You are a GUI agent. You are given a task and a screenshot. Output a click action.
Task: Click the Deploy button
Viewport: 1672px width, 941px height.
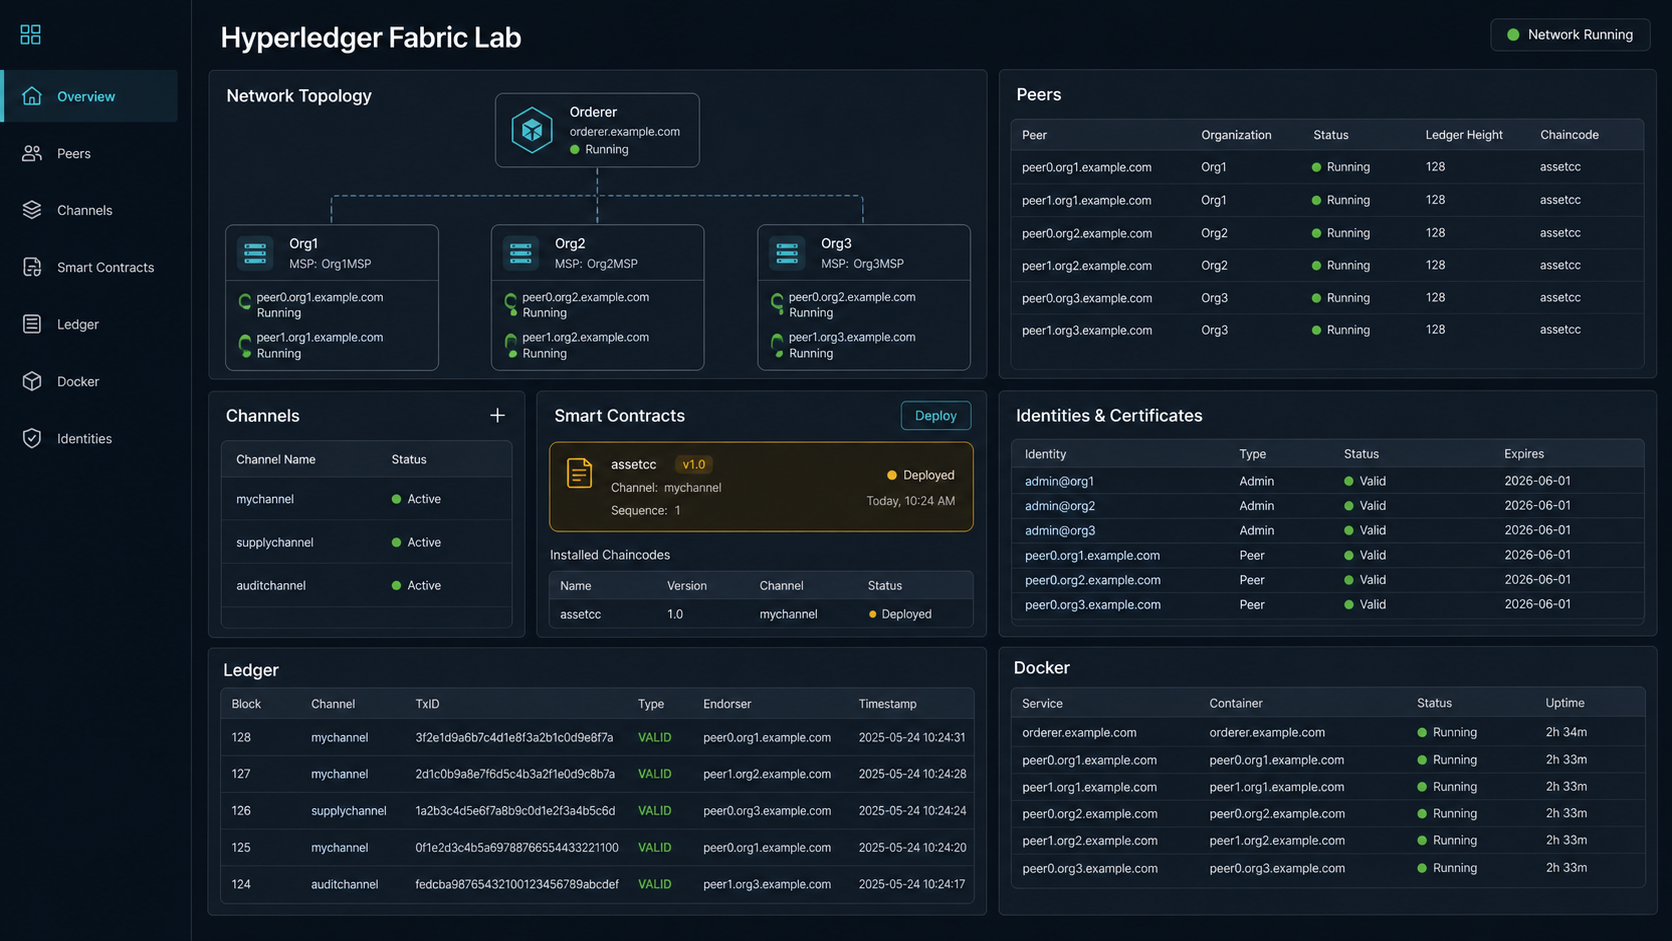tap(936, 415)
